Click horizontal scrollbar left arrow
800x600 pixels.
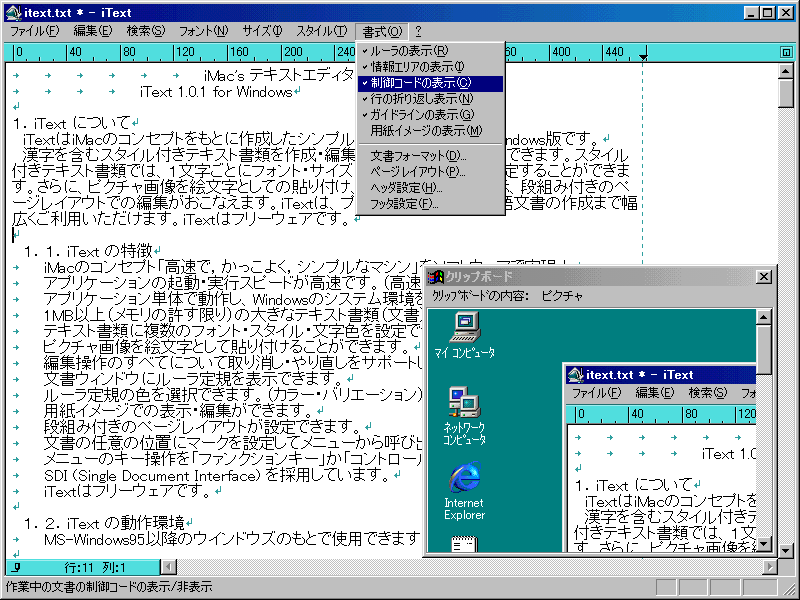168,567
